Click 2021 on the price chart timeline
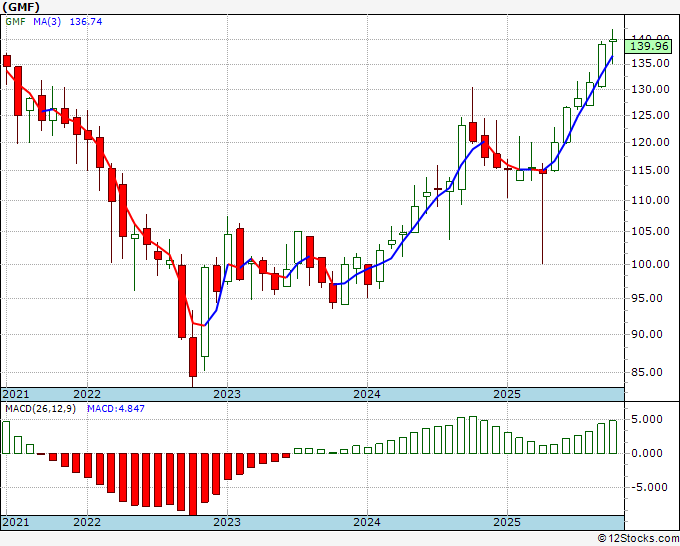680x546 pixels. [16, 394]
